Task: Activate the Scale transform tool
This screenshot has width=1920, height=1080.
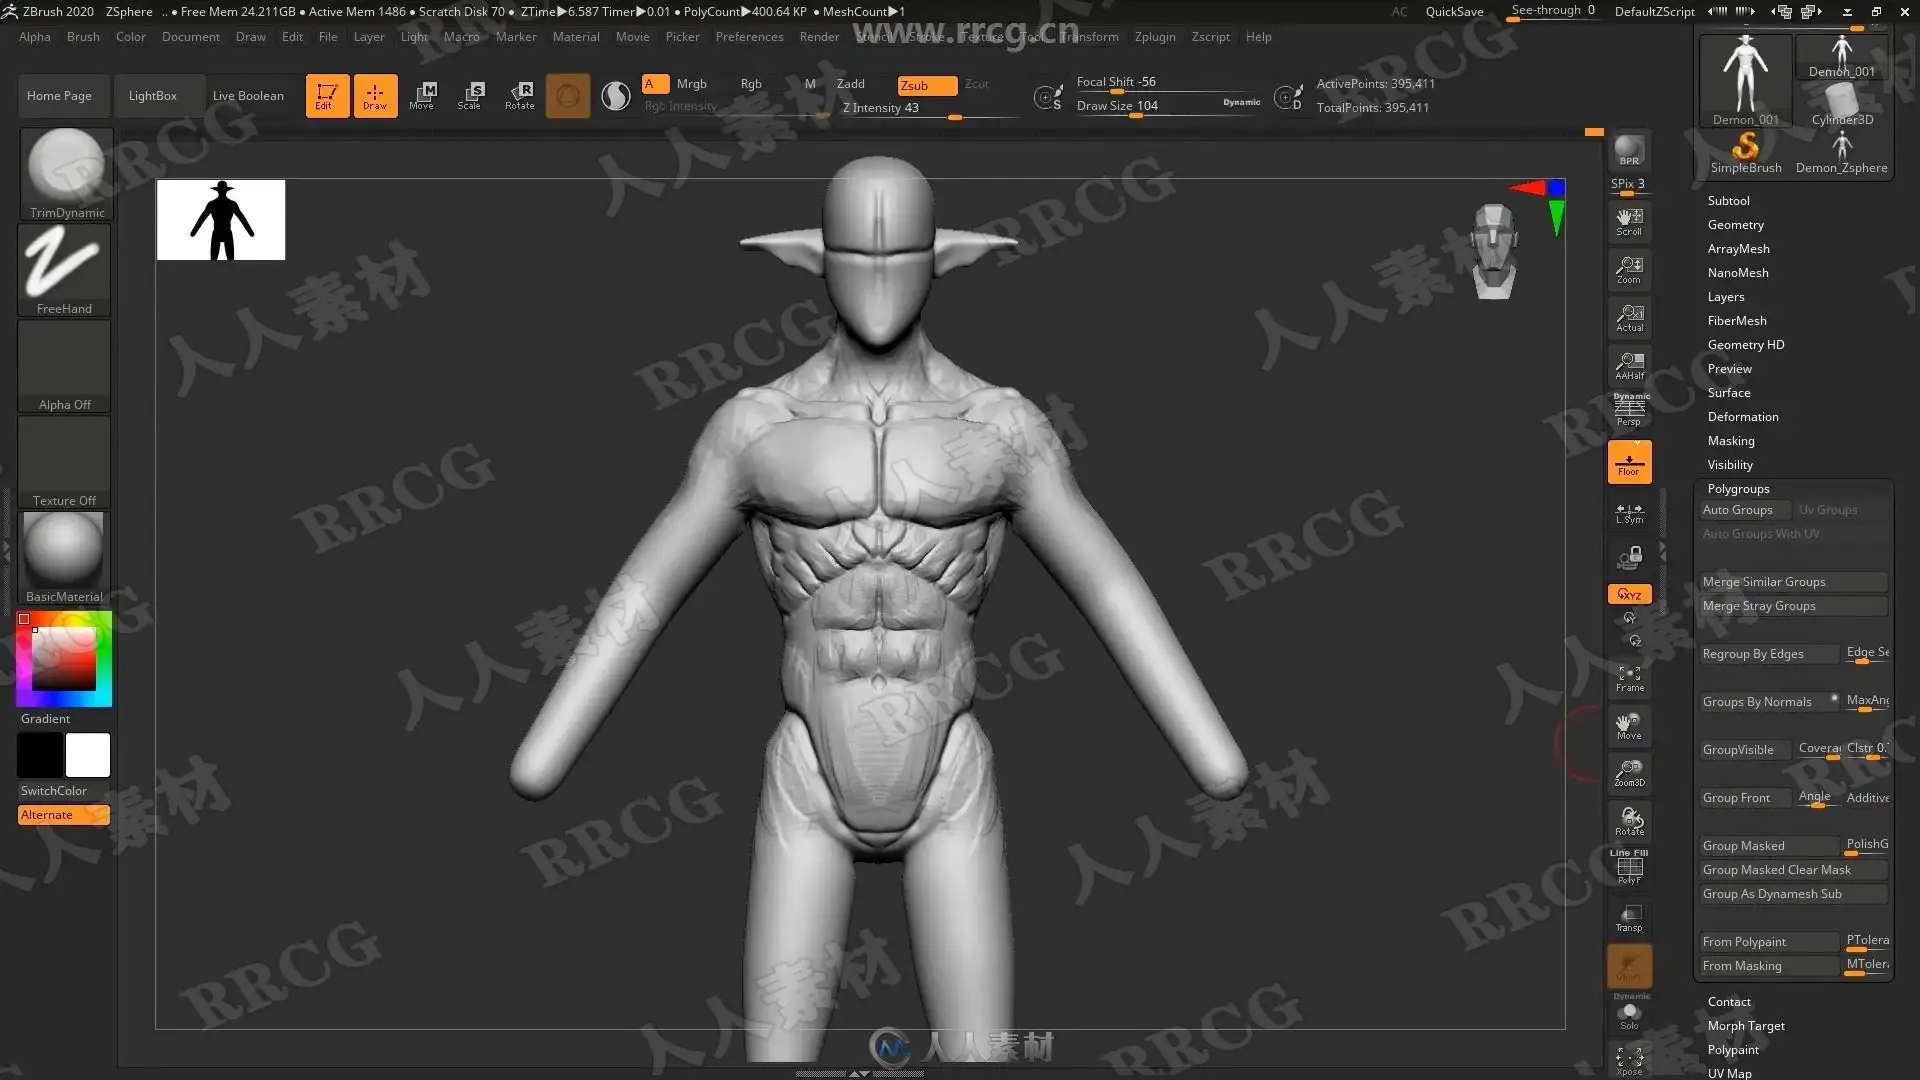Action: click(x=470, y=95)
